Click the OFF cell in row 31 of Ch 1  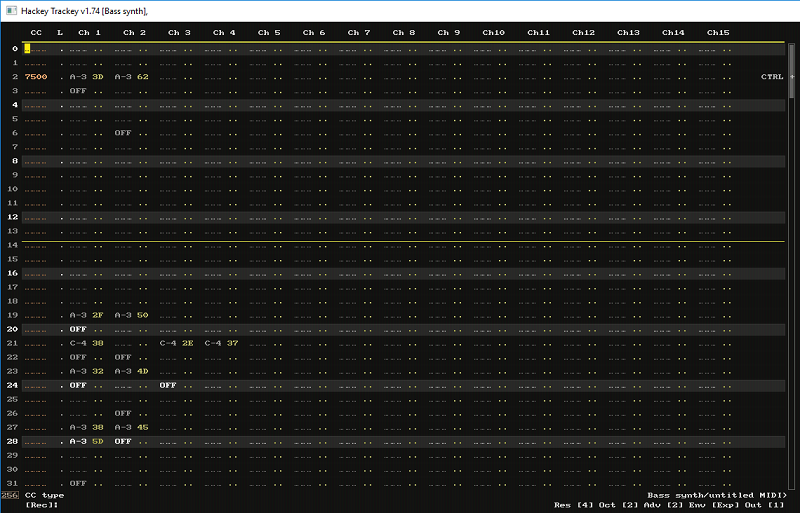click(78, 483)
